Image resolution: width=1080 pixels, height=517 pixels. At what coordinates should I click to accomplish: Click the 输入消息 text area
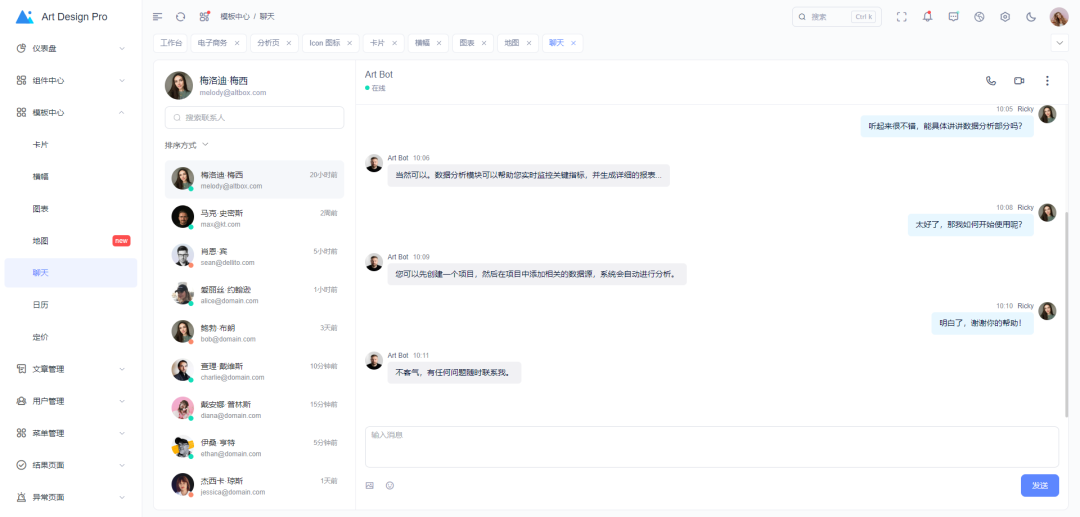(712, 447)
